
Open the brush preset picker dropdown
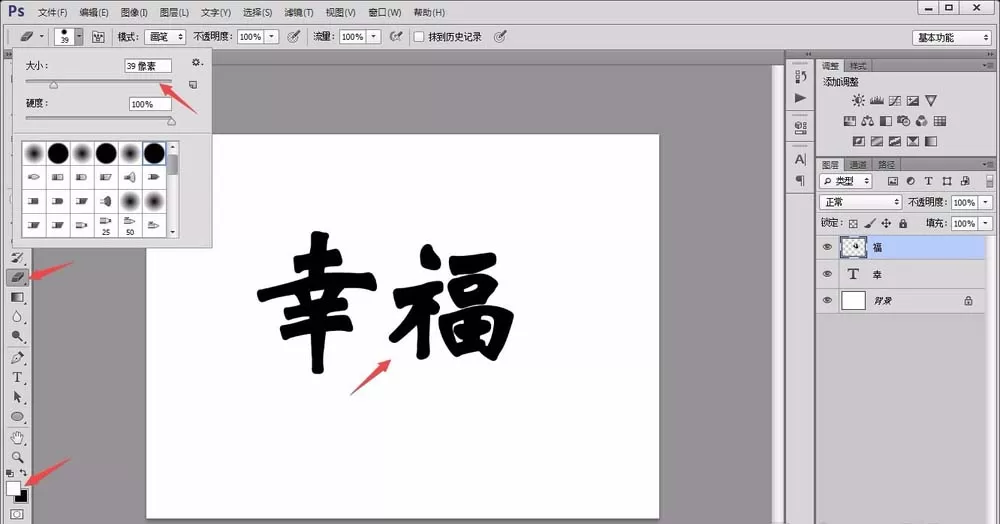(79, 37)
